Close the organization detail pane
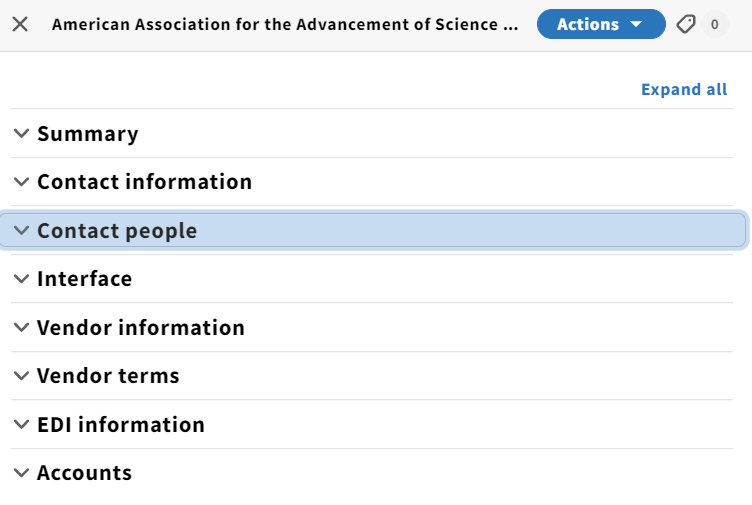The image size is (752, 505). pos(20,24)
